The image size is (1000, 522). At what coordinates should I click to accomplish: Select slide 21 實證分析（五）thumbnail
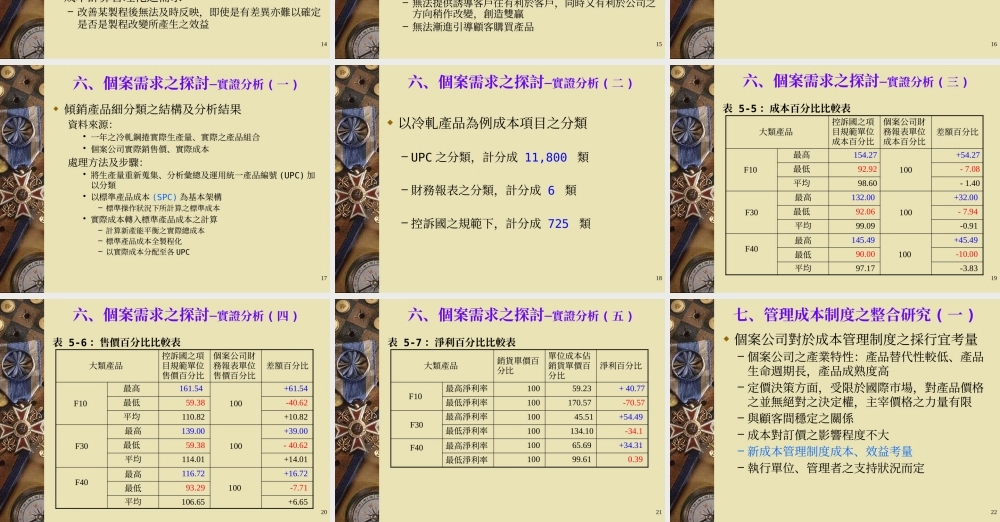[x=500, y=410]
